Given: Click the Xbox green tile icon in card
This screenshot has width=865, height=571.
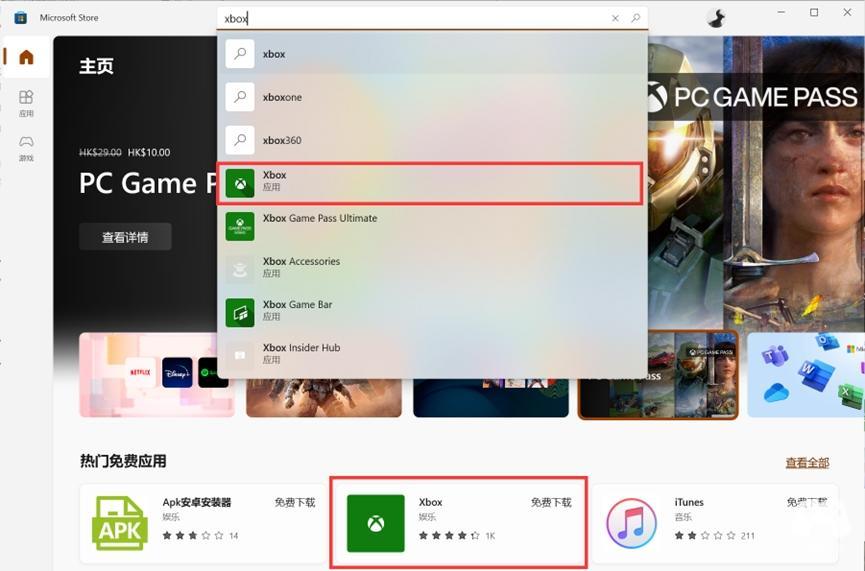Looking at the screenshot, I should [376, 523].
